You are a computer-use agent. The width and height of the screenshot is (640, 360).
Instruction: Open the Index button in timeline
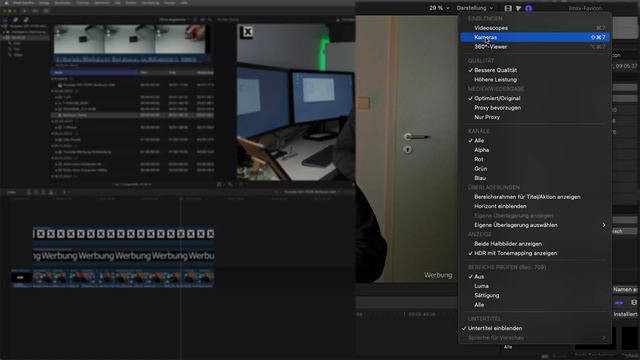11,192
